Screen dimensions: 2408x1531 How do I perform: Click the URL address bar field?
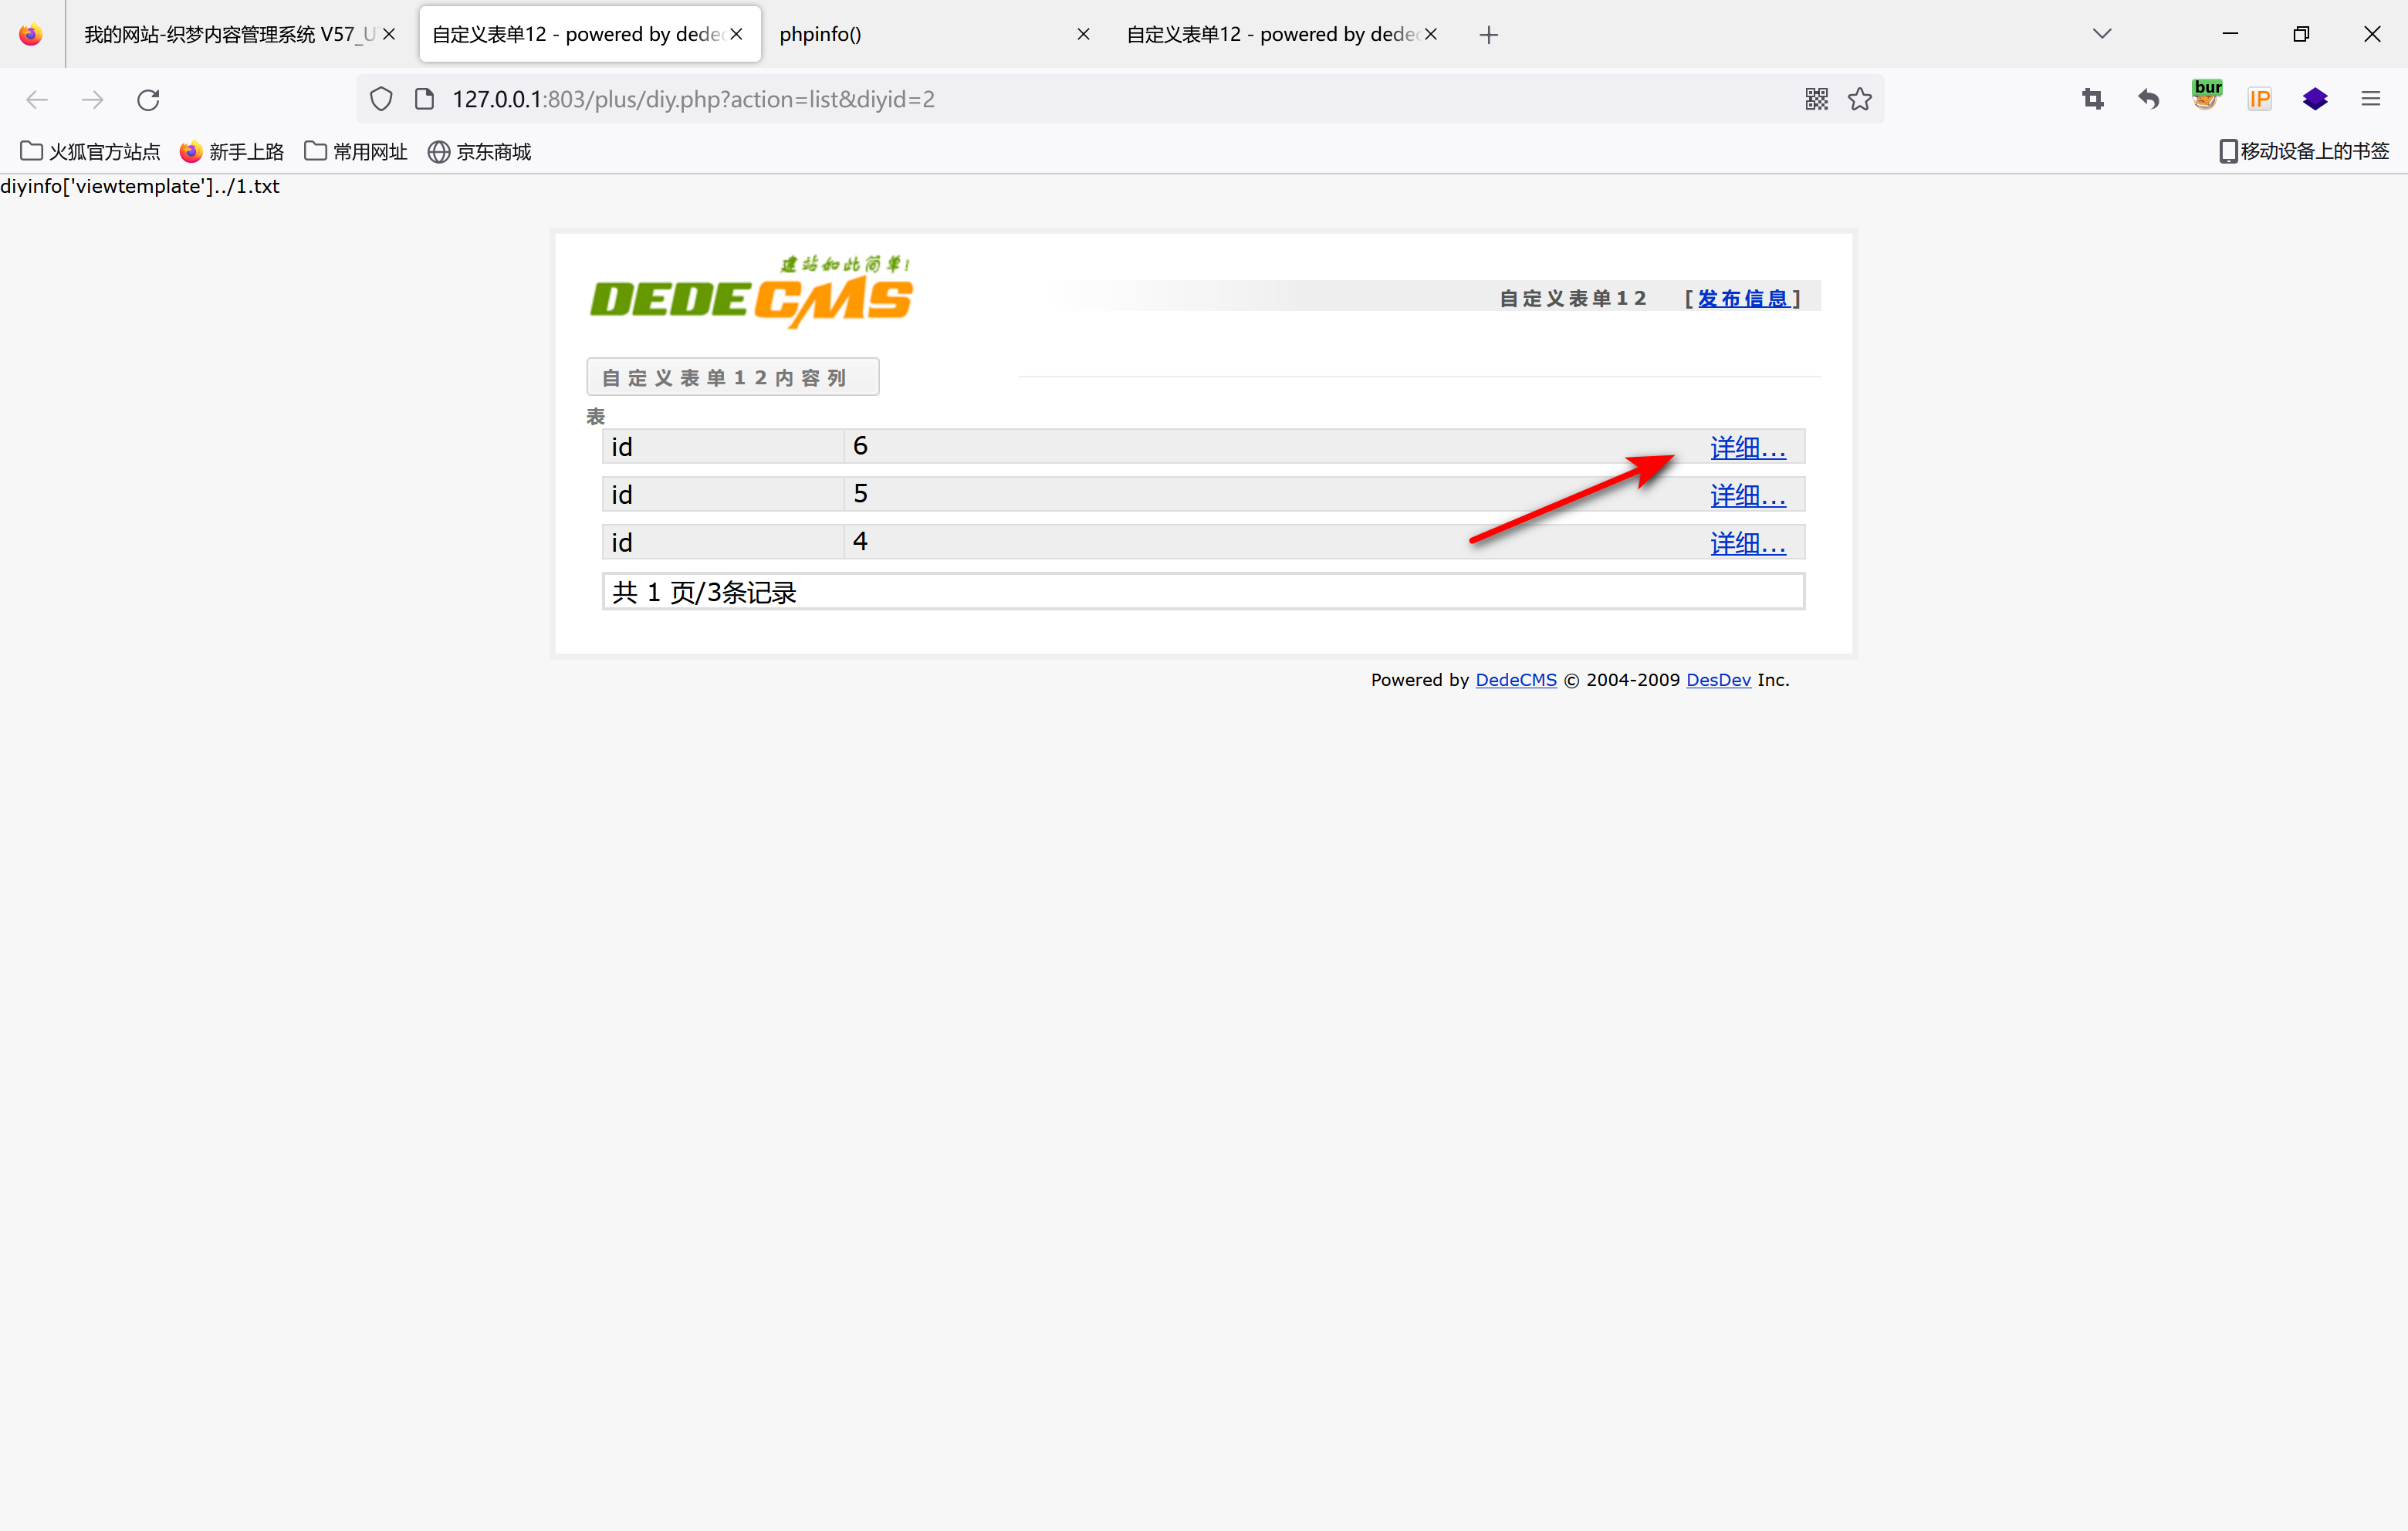[1100, 99]
